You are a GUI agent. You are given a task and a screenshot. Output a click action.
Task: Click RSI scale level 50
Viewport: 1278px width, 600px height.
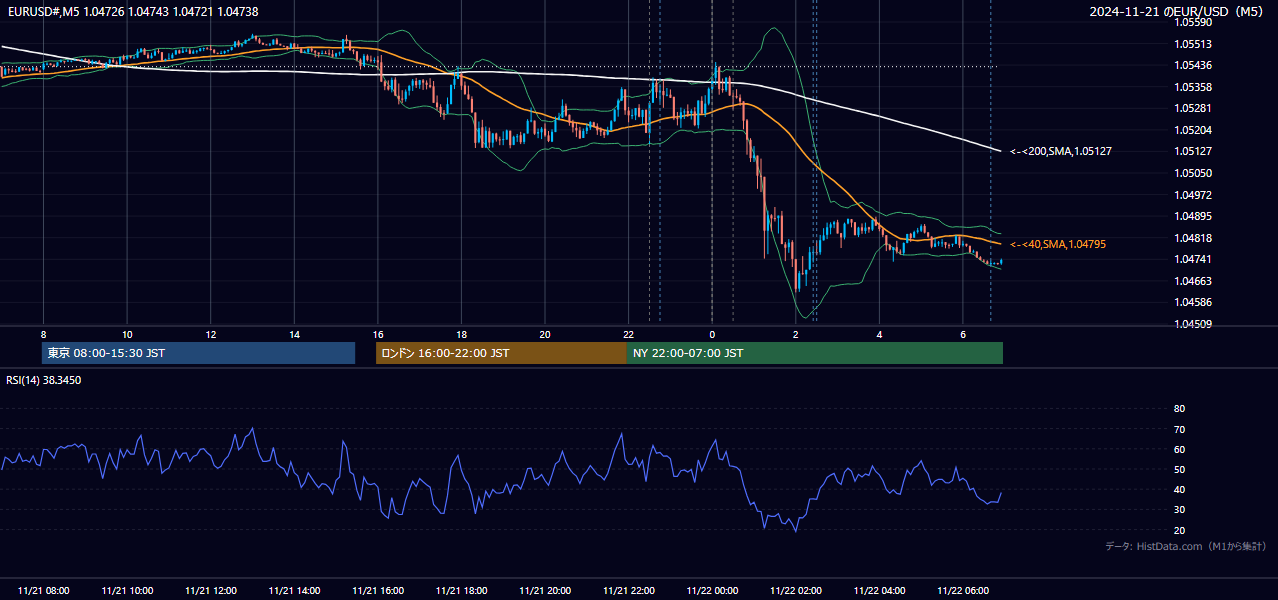click(1179, 469)
